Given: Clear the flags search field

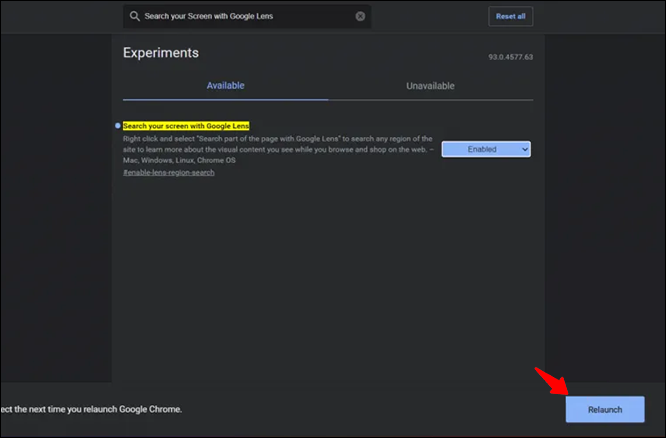Looking at the screenshot, I should coord(360,16).
